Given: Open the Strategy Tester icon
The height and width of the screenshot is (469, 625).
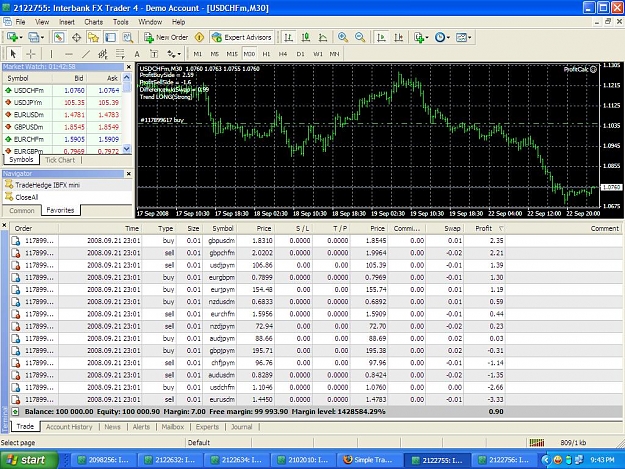Looking at the screenshot, I should click(x=128, y=37).
